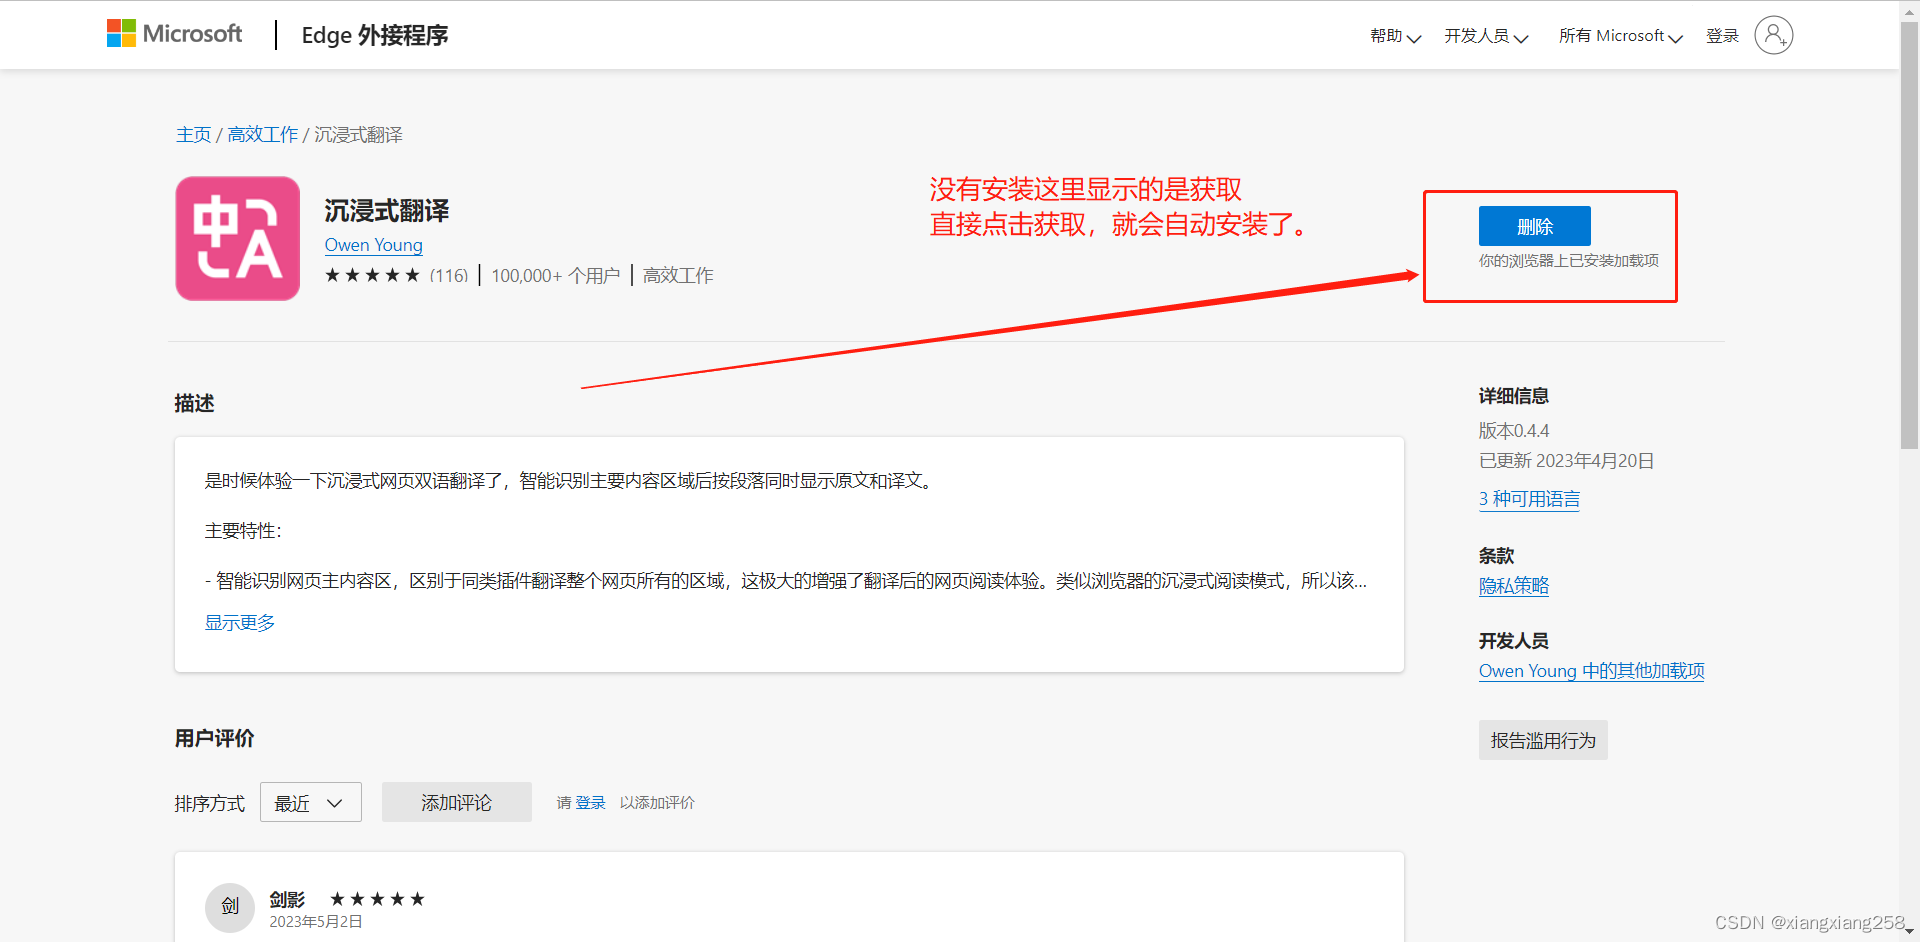Click the Microsoft logo
The height and width of the screenshot is (942, 1920).
point(174,34)
